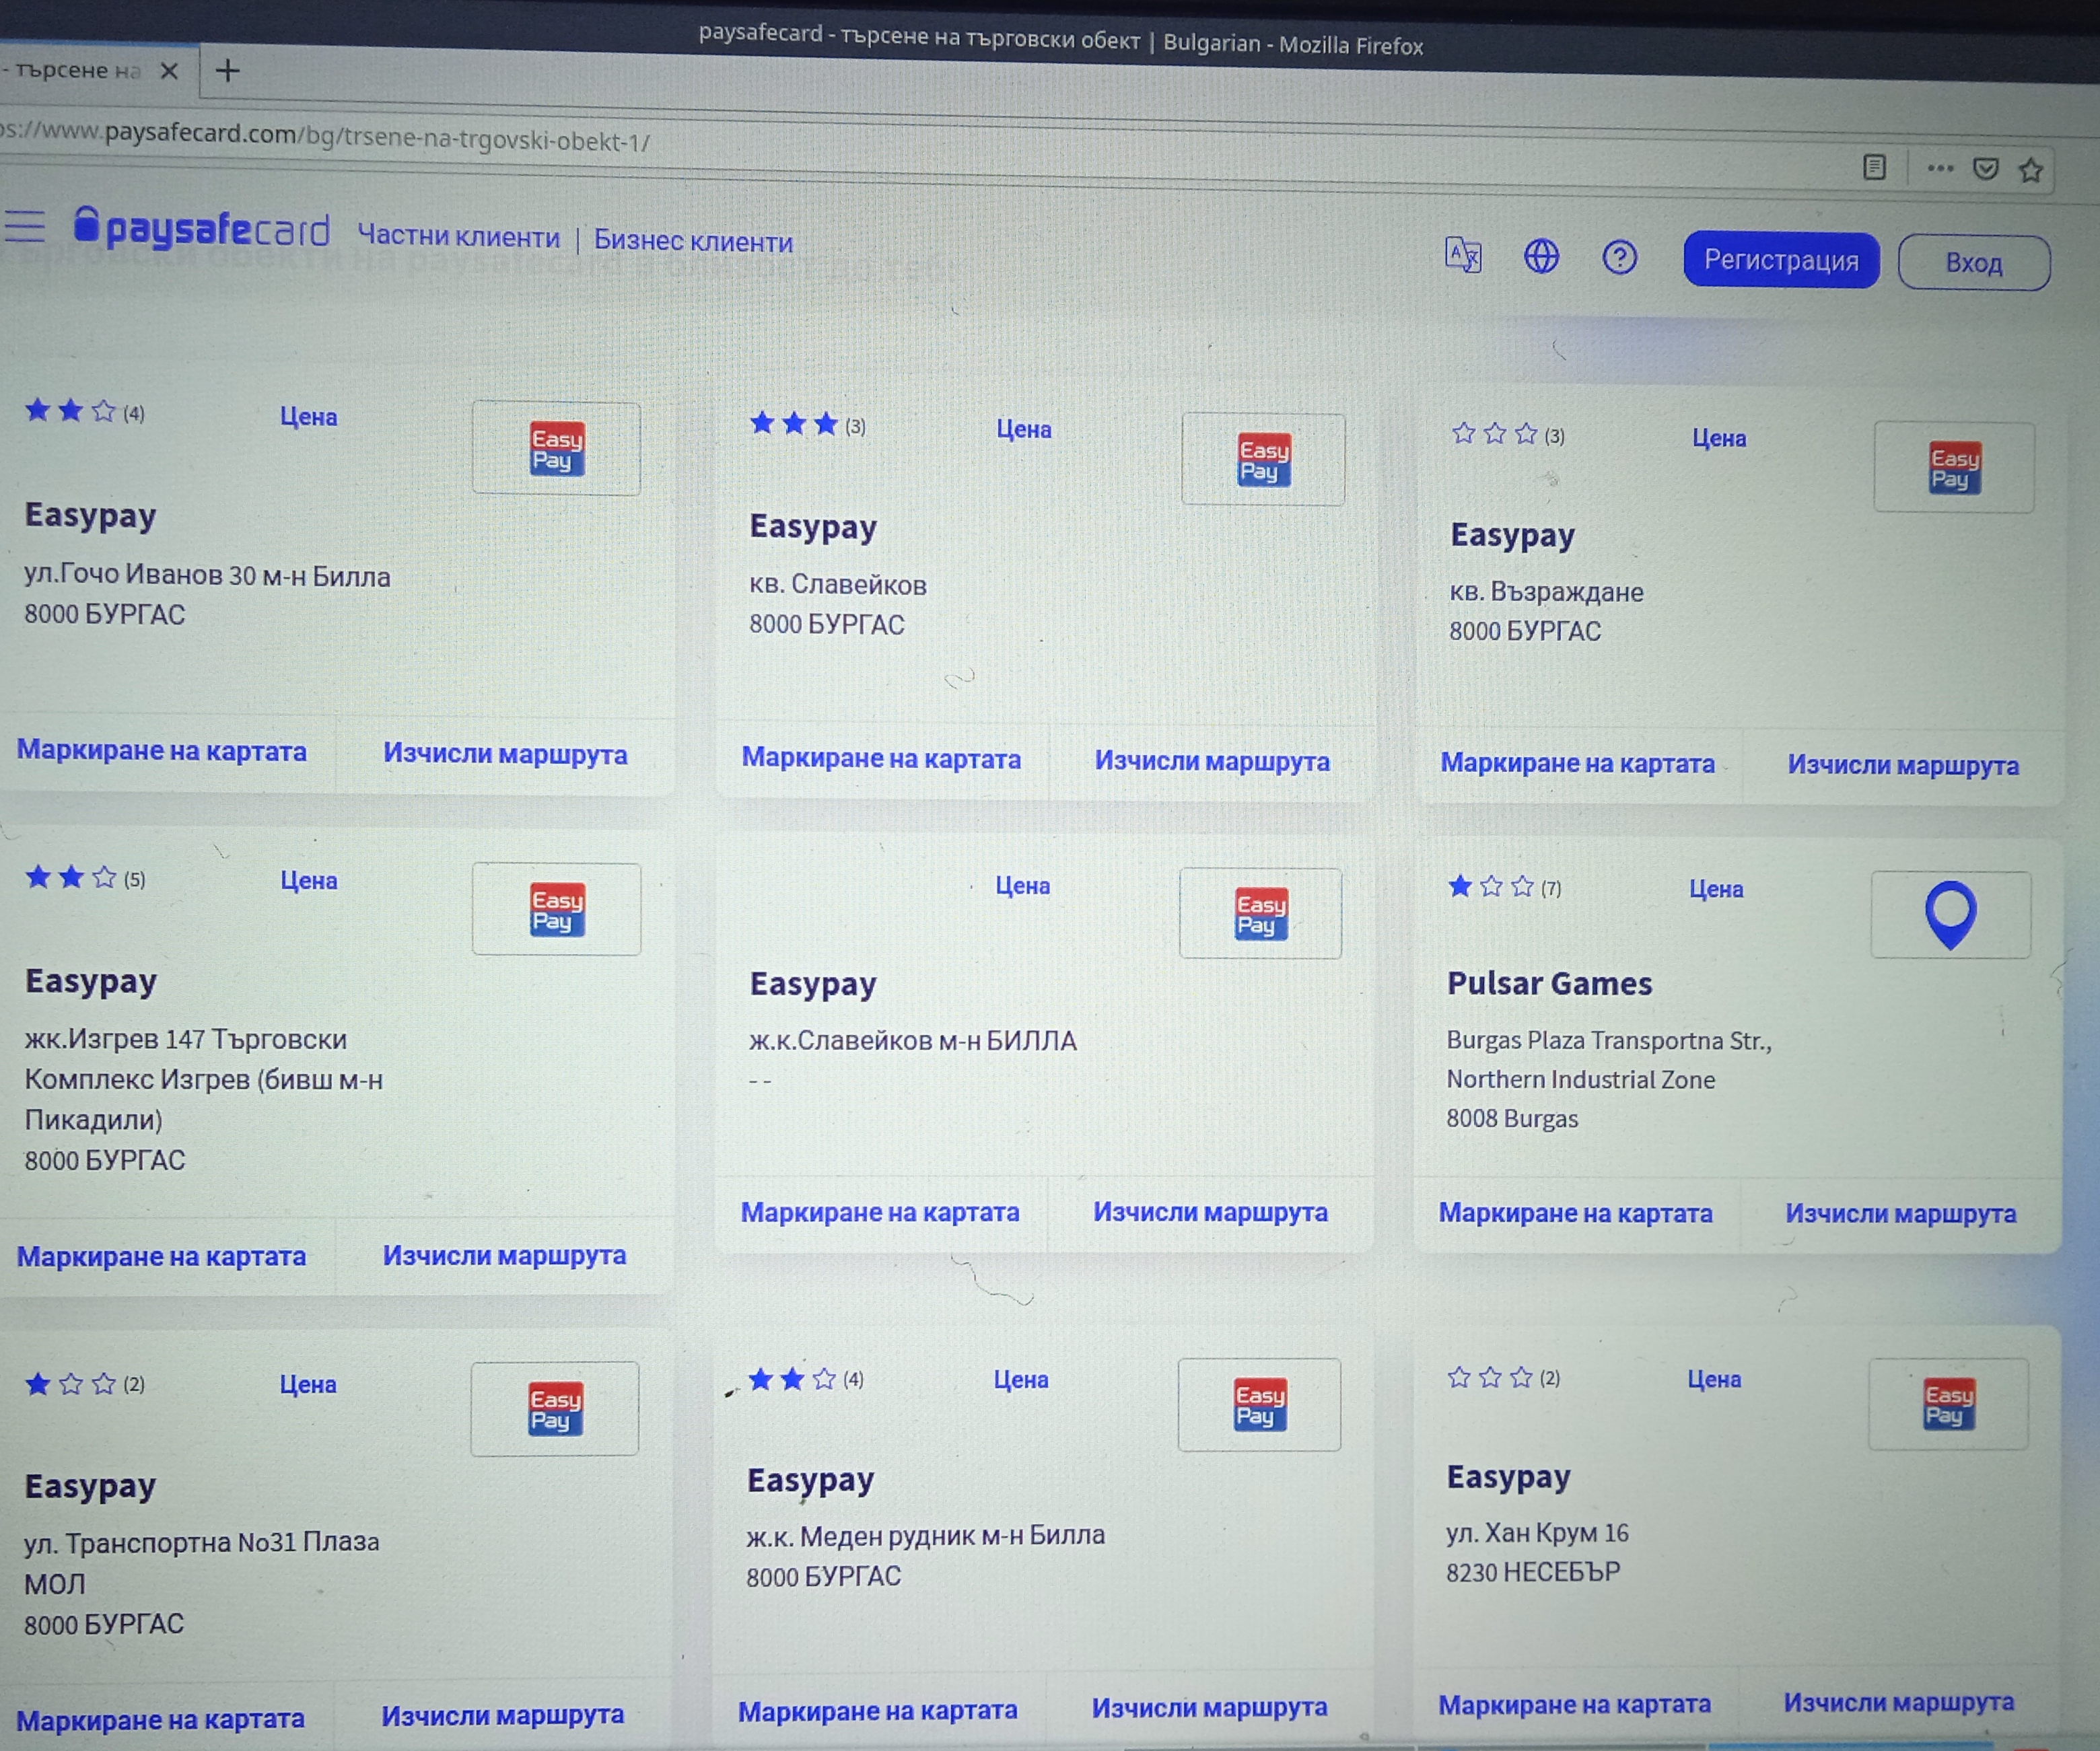Open the hamburger menu beside the paysafecard logo

click(x=24, y=227)
